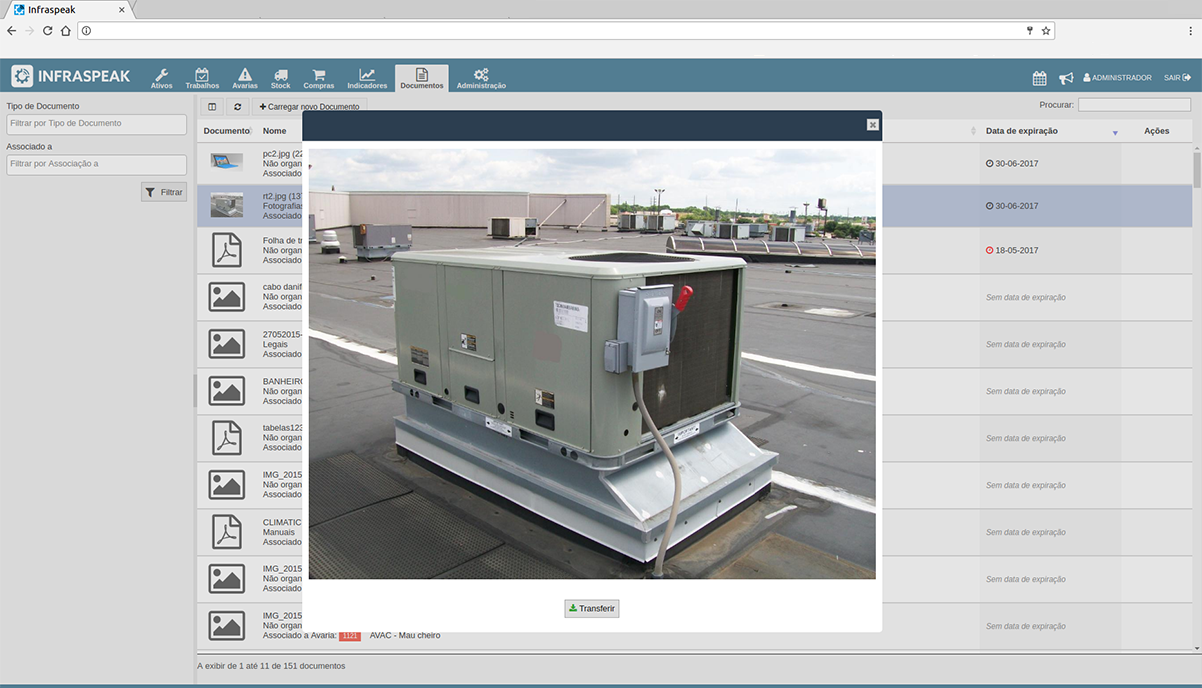Click the Nome column header
This screenshot has width=1202, height=688.
[x=275, y=131]
